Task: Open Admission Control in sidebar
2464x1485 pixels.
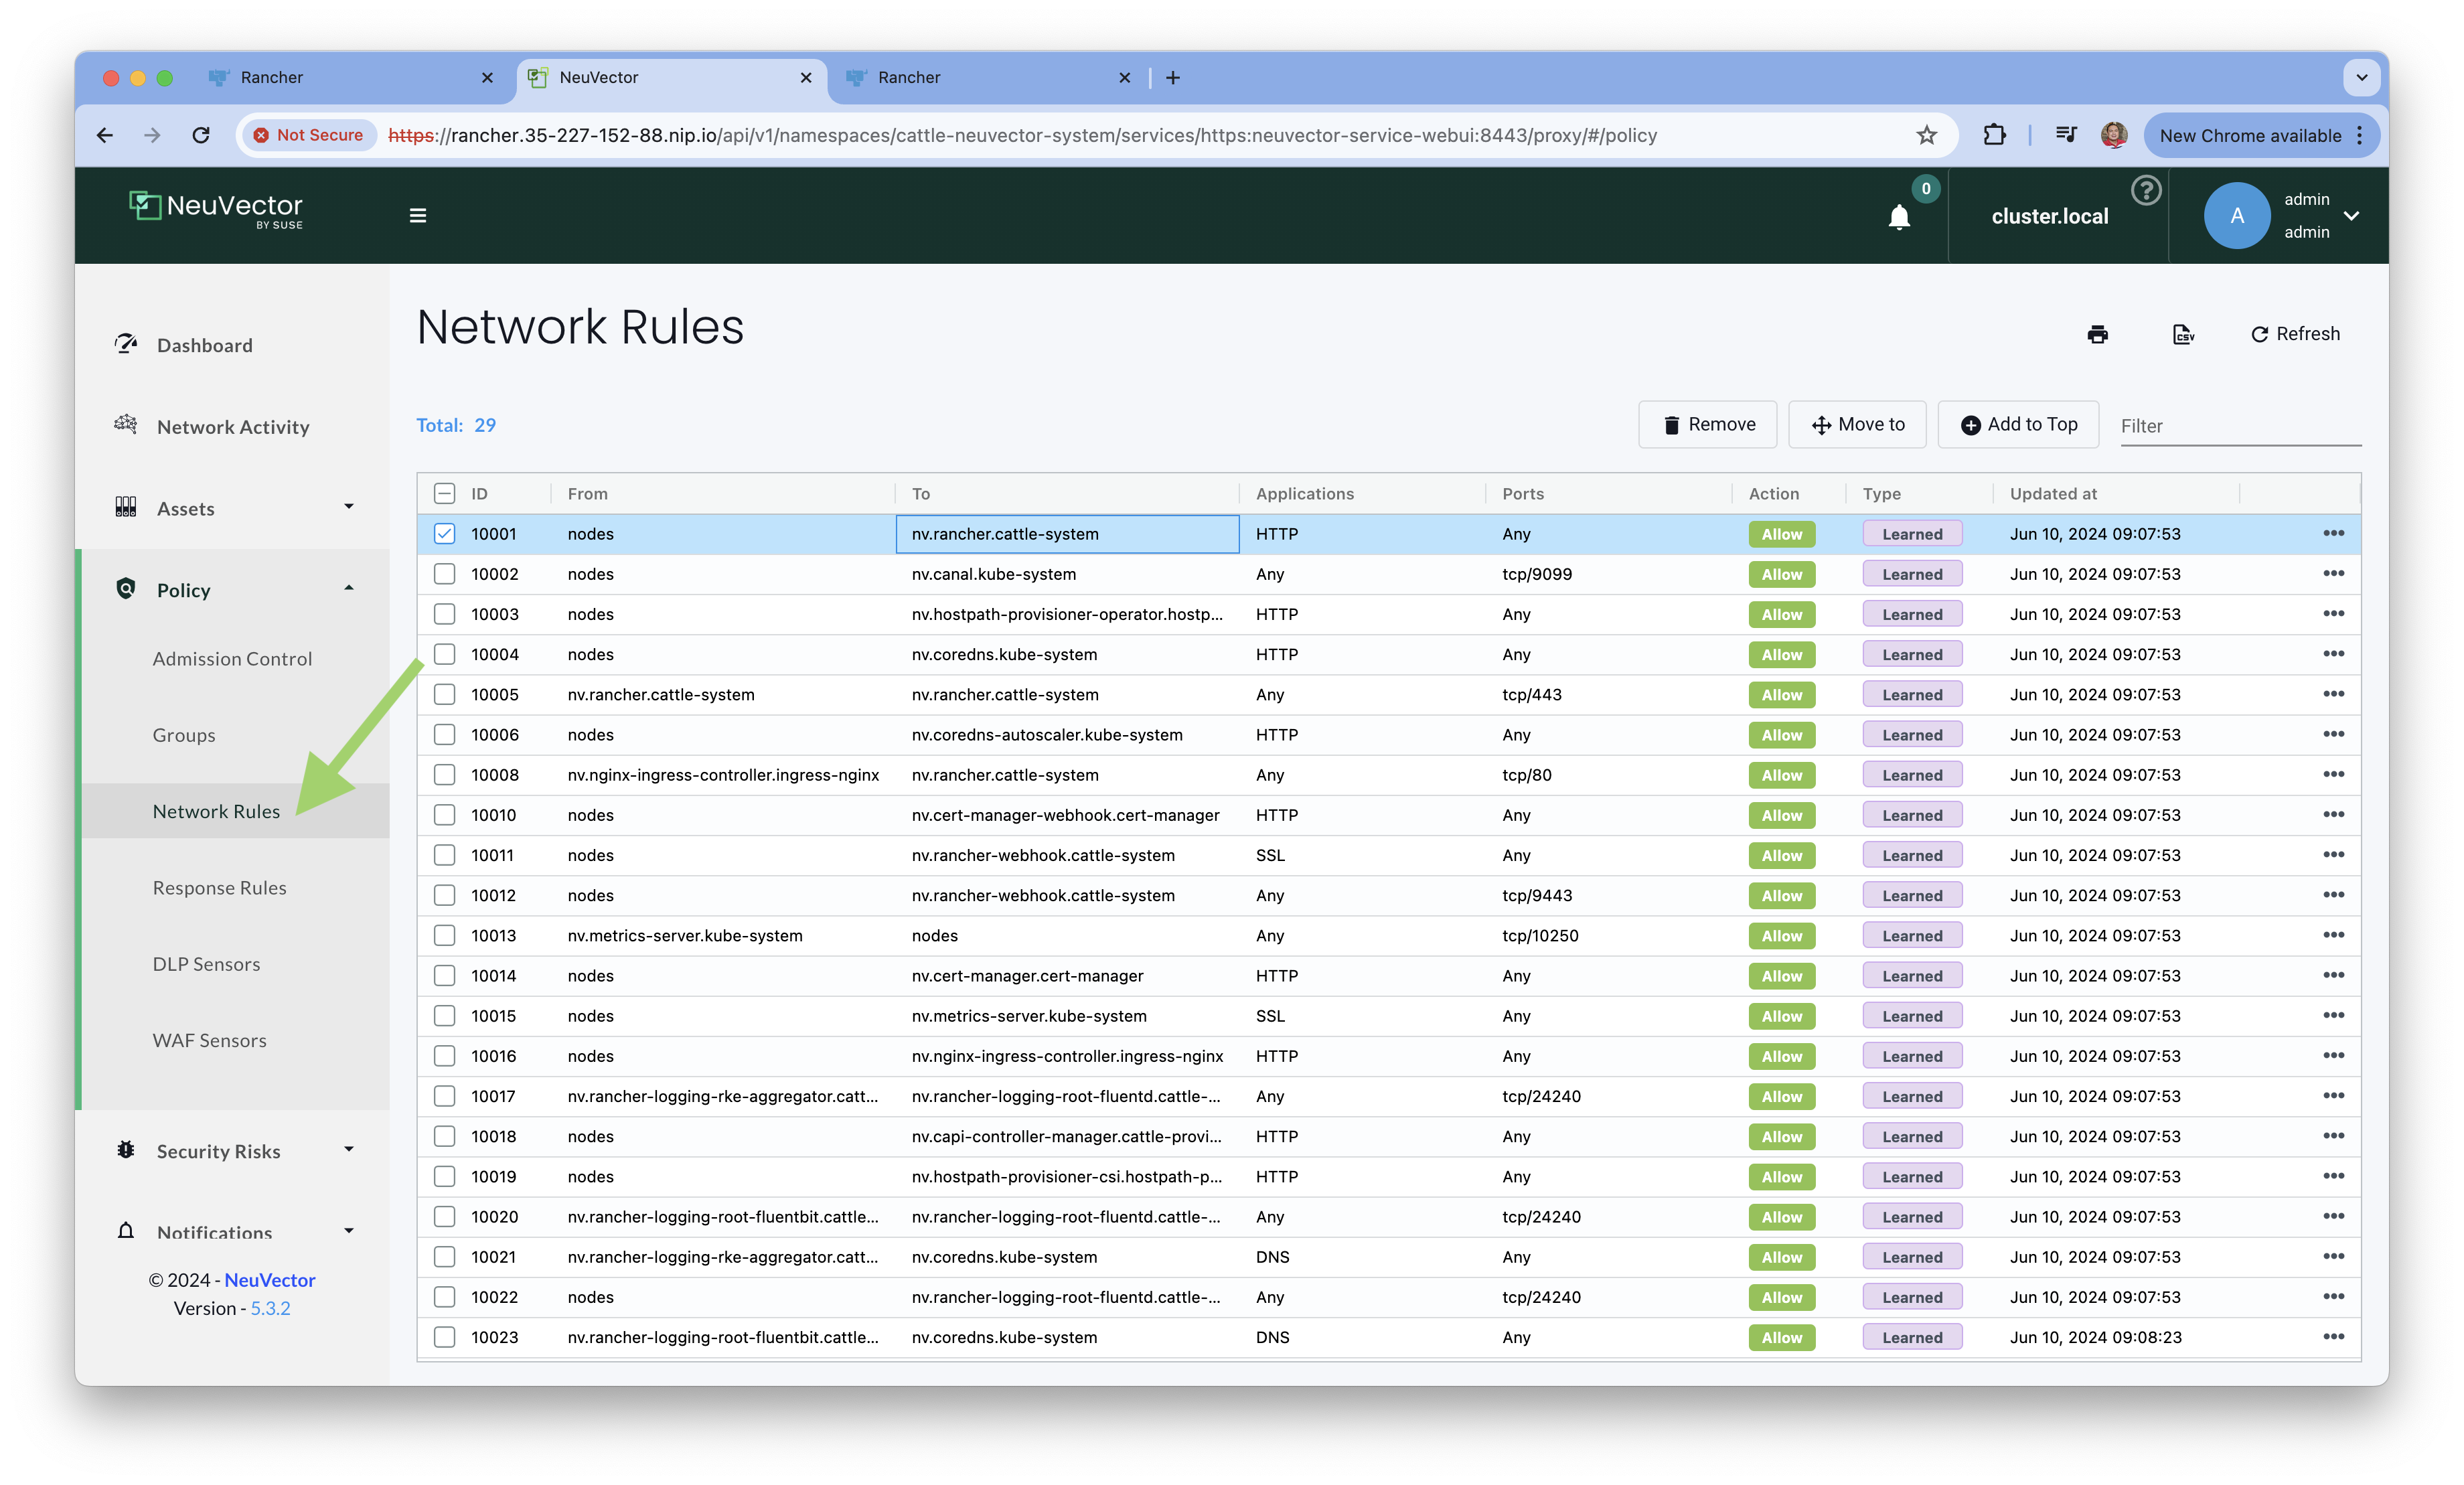Action: [x=232, y=659]
